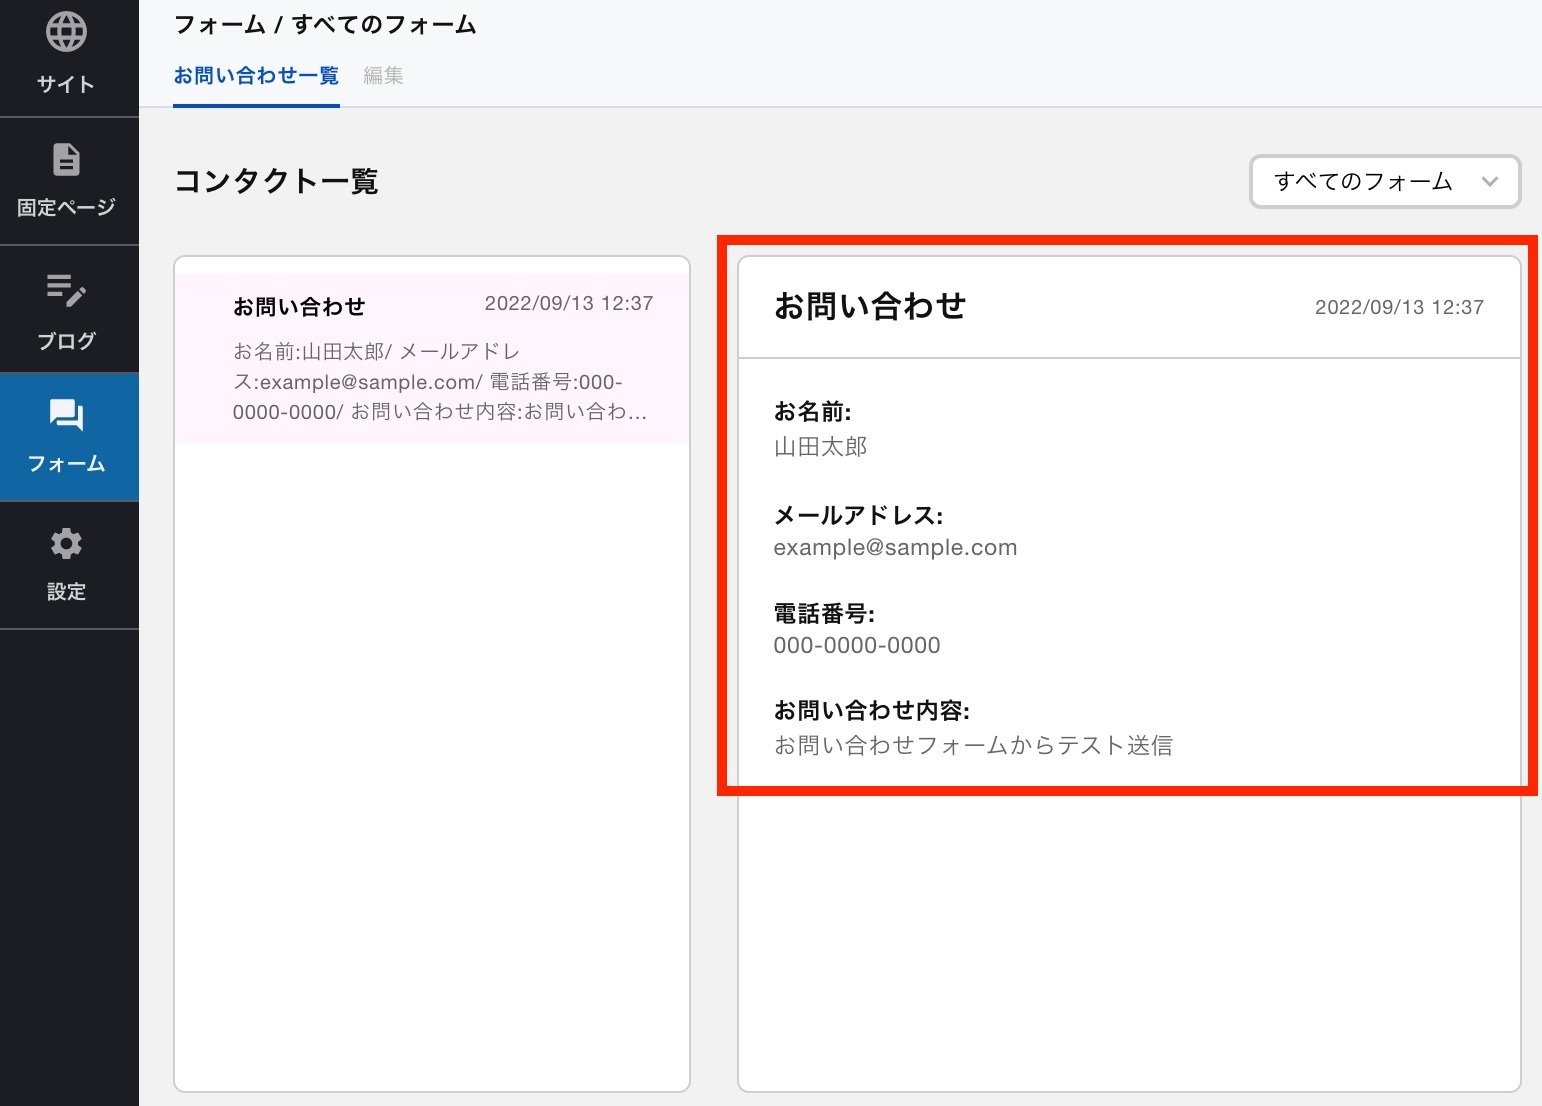
Task: Click the お問い合わせ heading in the detail panel
Action: point(870,305)
